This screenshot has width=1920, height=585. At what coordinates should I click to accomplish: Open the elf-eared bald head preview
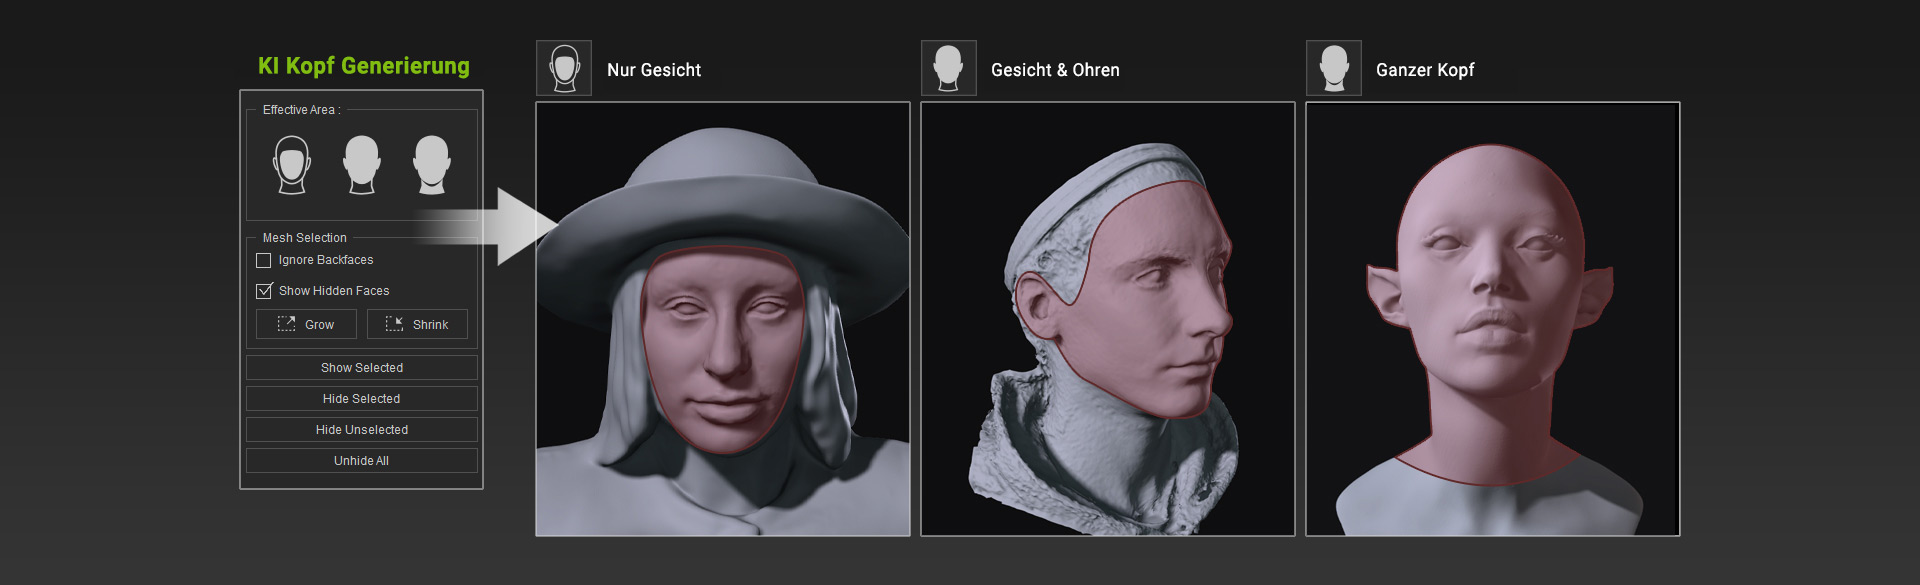pyautogui.click(x=1492, y=318)
